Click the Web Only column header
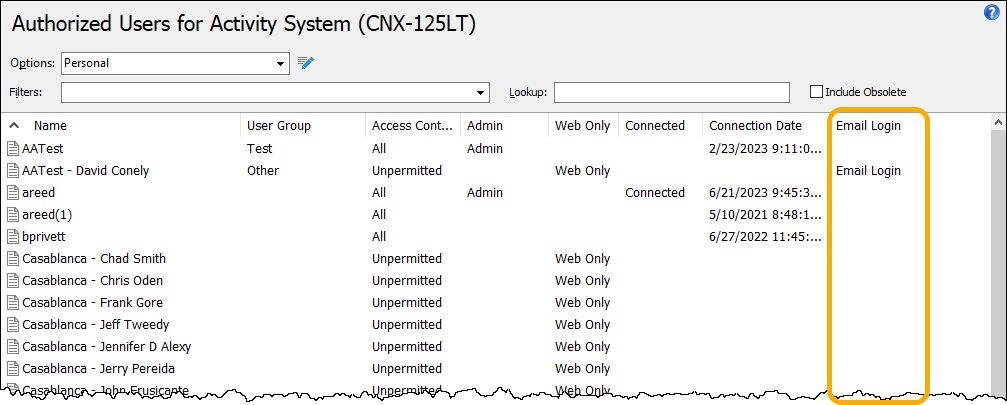The image size is (1007, 405). point(582,126)
